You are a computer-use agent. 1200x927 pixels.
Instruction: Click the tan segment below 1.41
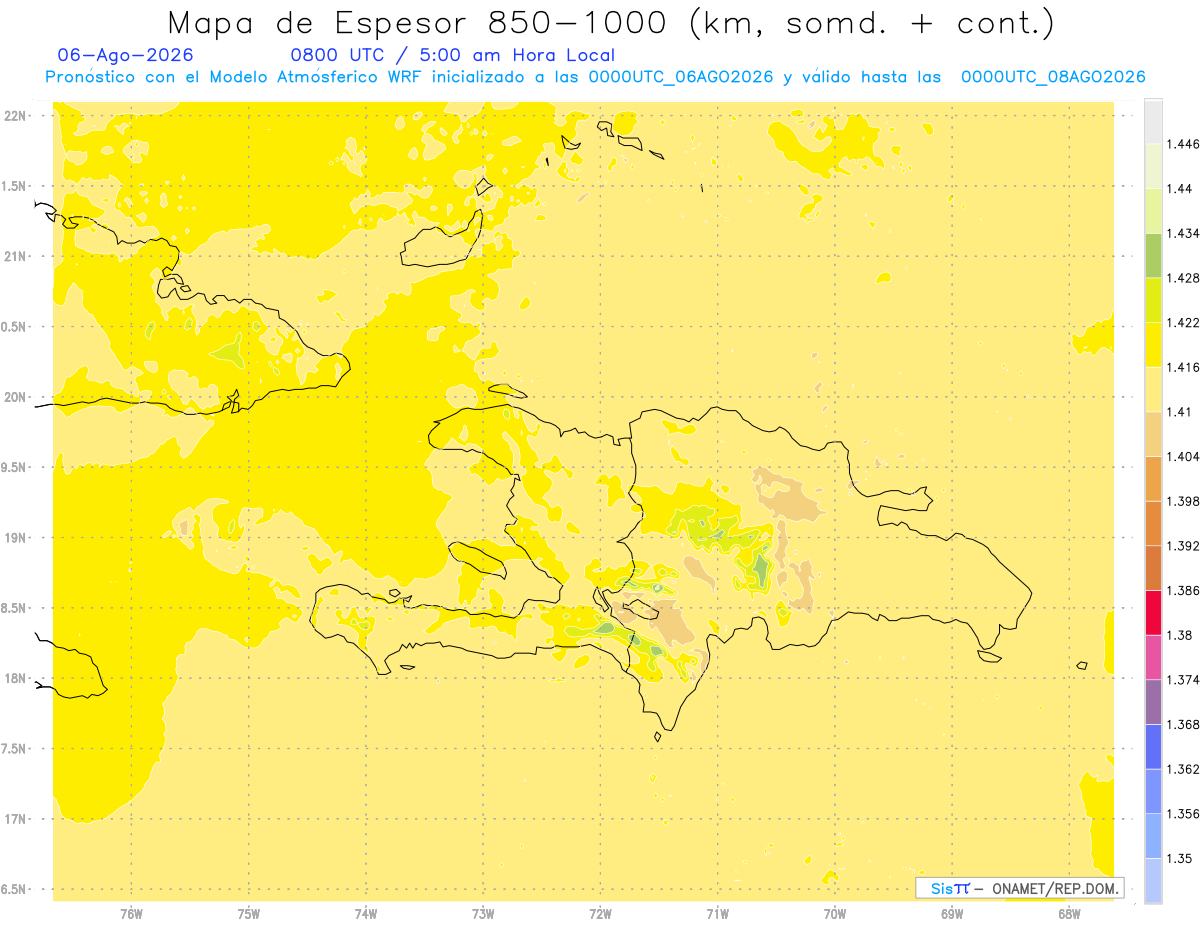tap(1153, 434)
